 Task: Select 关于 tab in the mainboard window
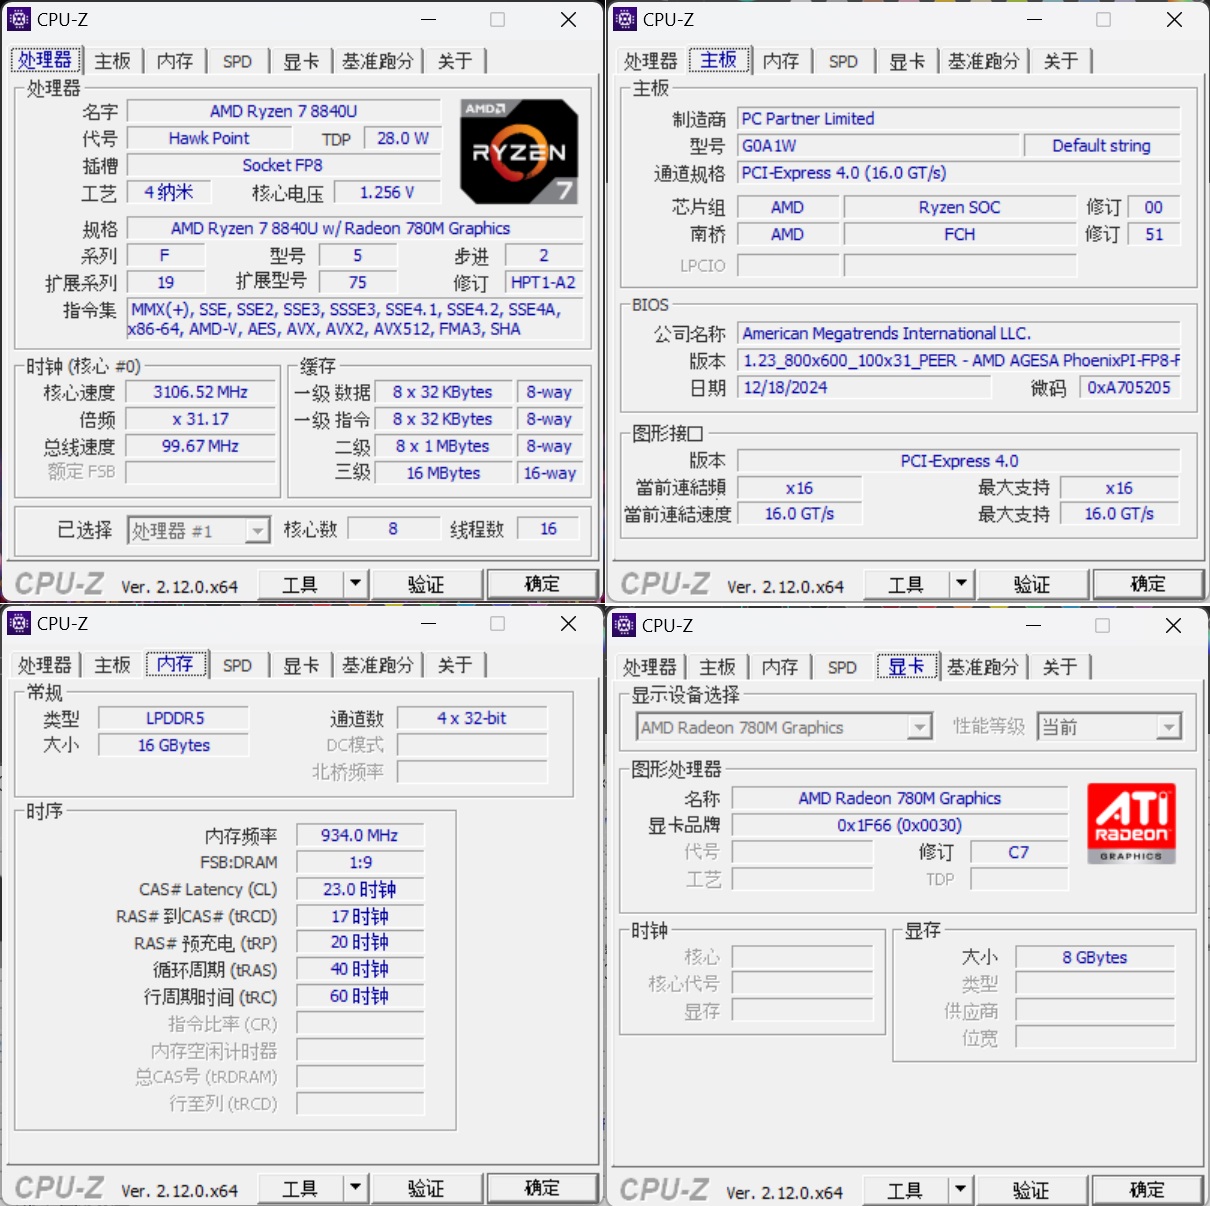pyautogui.click(x=1061, y=61)
